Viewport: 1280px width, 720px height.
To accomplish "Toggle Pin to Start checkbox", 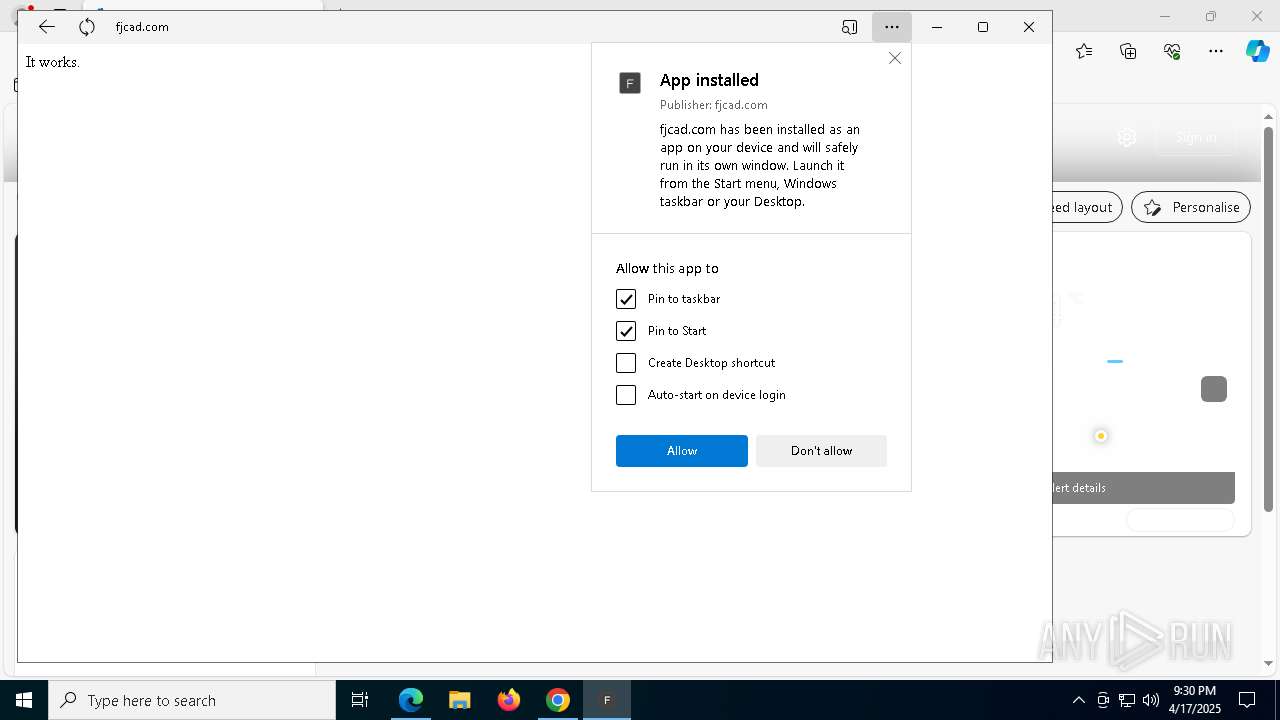I will click(626, 331).
